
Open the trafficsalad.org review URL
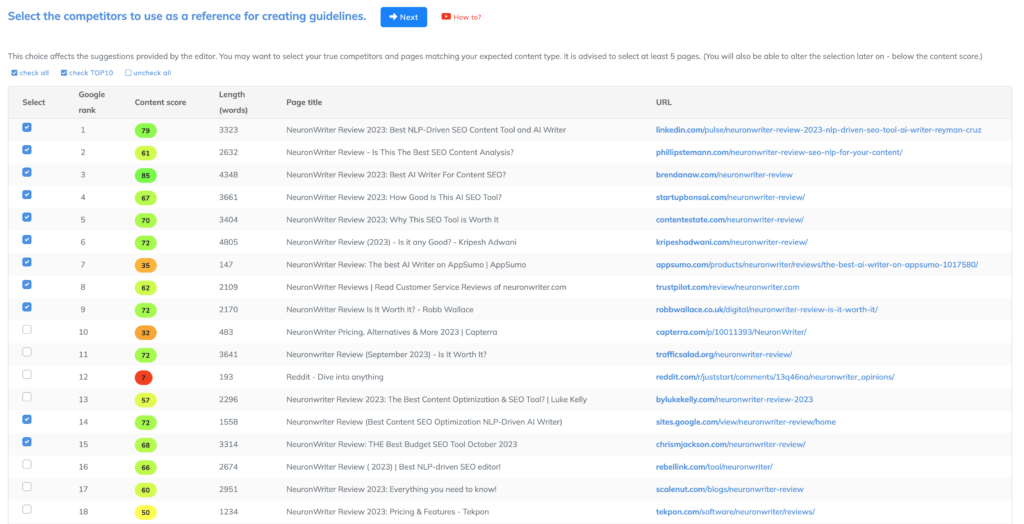click(724, 355)
